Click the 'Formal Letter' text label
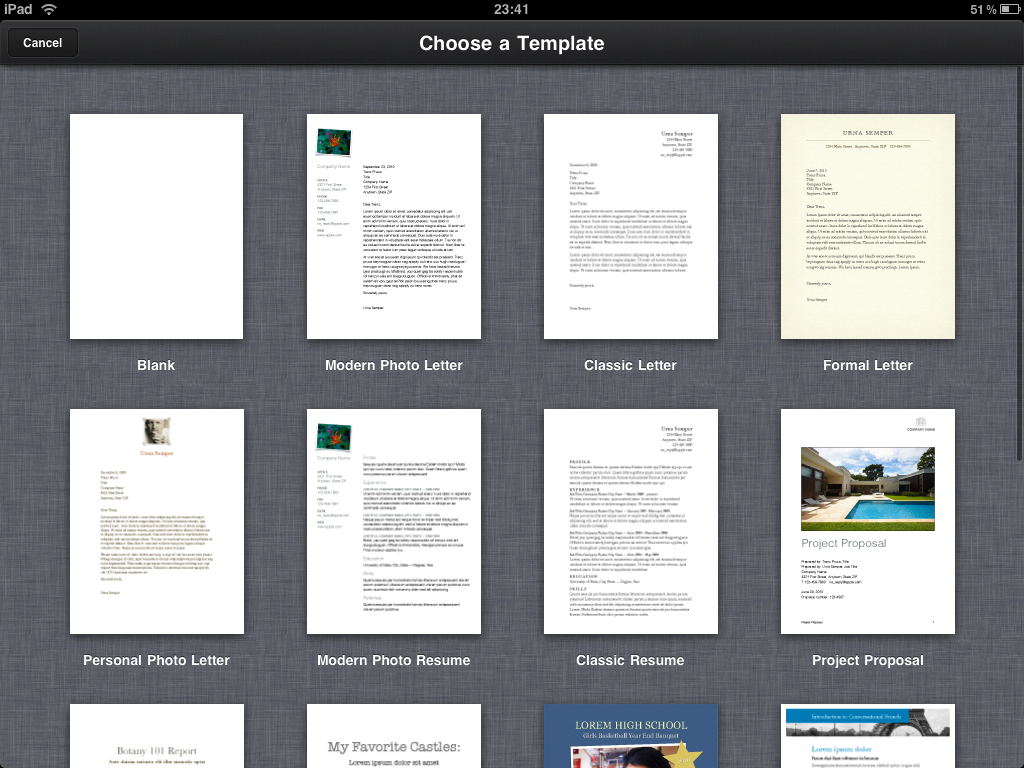The width and height of the screenshot is (1024, 768). point(867,366)
